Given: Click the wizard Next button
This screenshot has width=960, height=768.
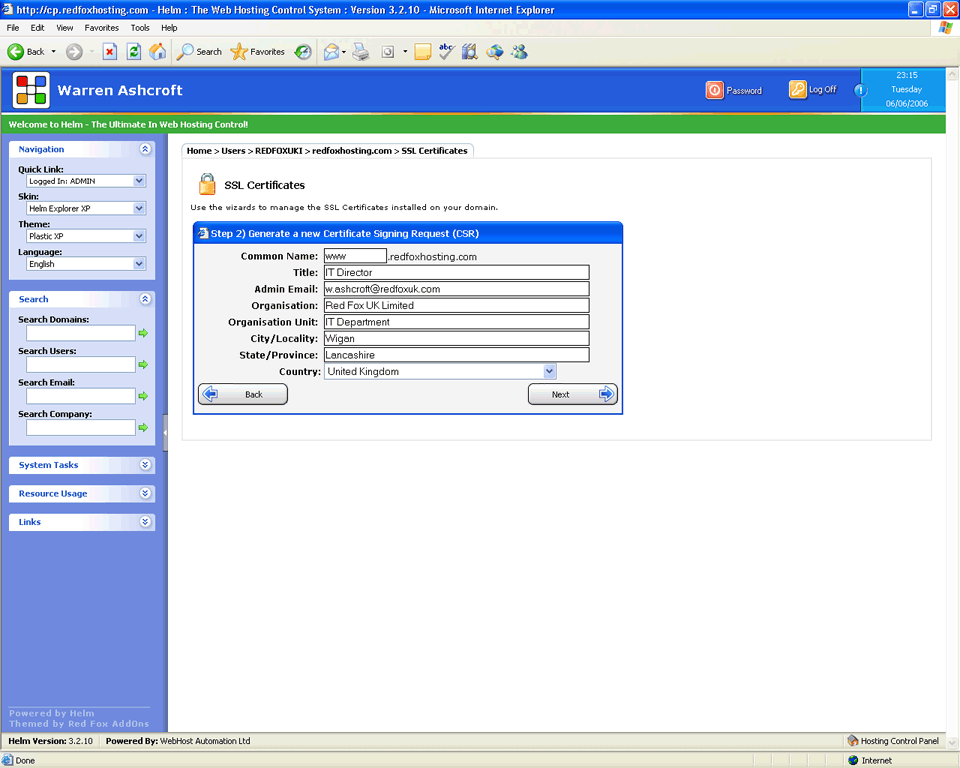Looking at the screenshot, I should (572, 394).
